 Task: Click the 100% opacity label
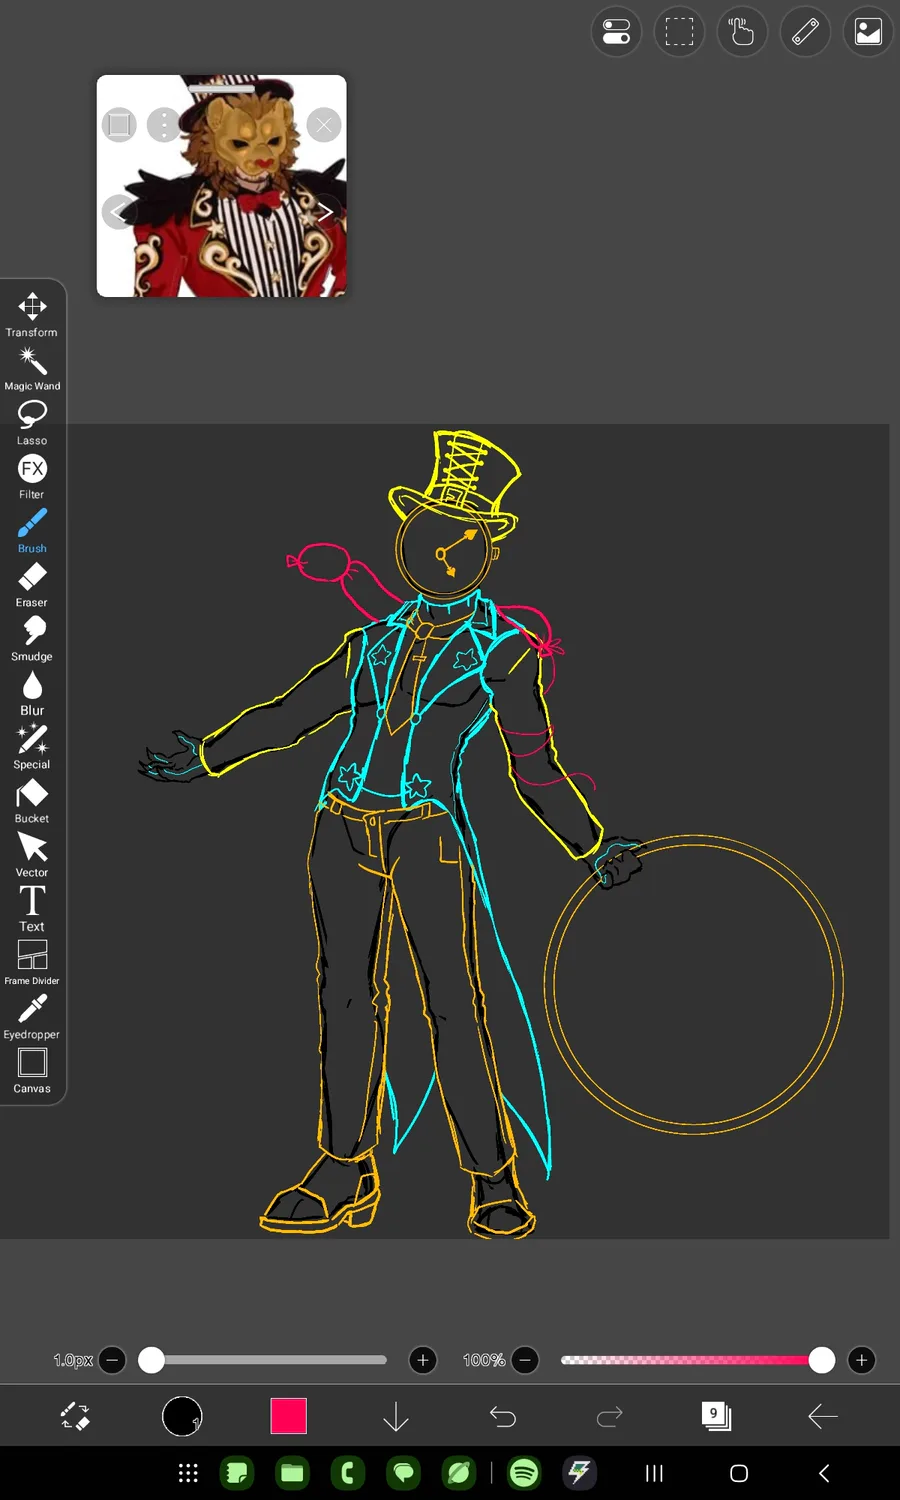pyautogui.click(x=484, y=1360)
